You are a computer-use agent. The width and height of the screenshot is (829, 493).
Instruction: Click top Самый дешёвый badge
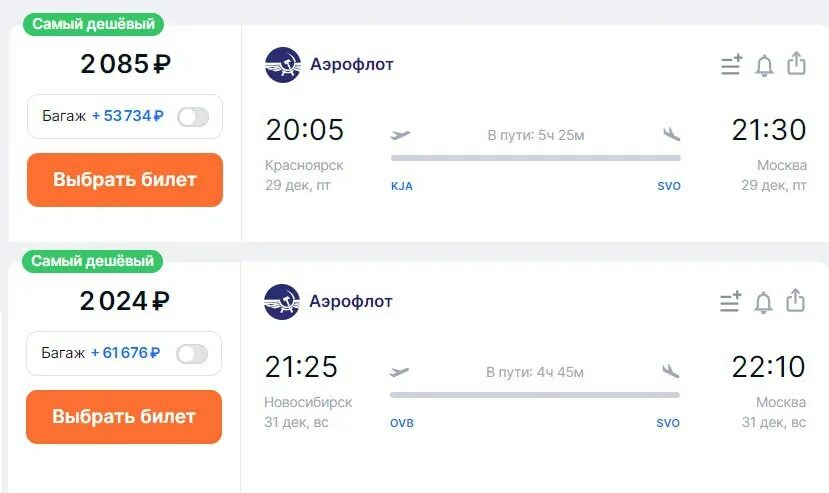[x=92, y=24]
